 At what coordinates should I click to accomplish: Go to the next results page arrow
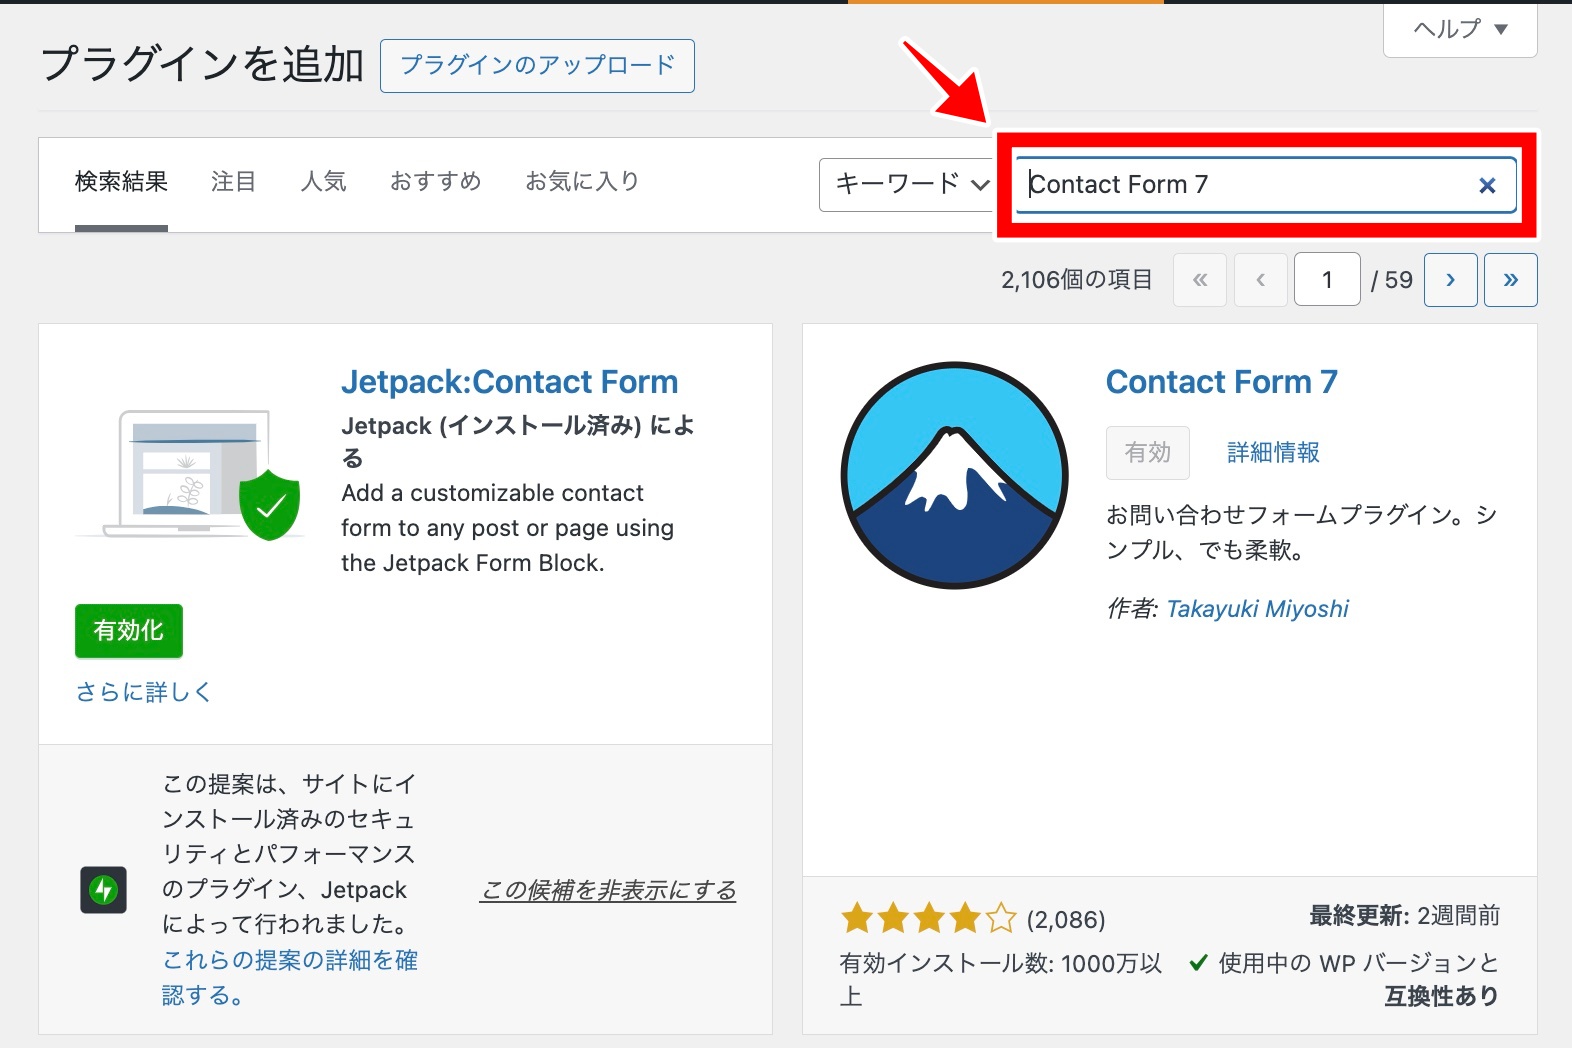coord(1451,280)
